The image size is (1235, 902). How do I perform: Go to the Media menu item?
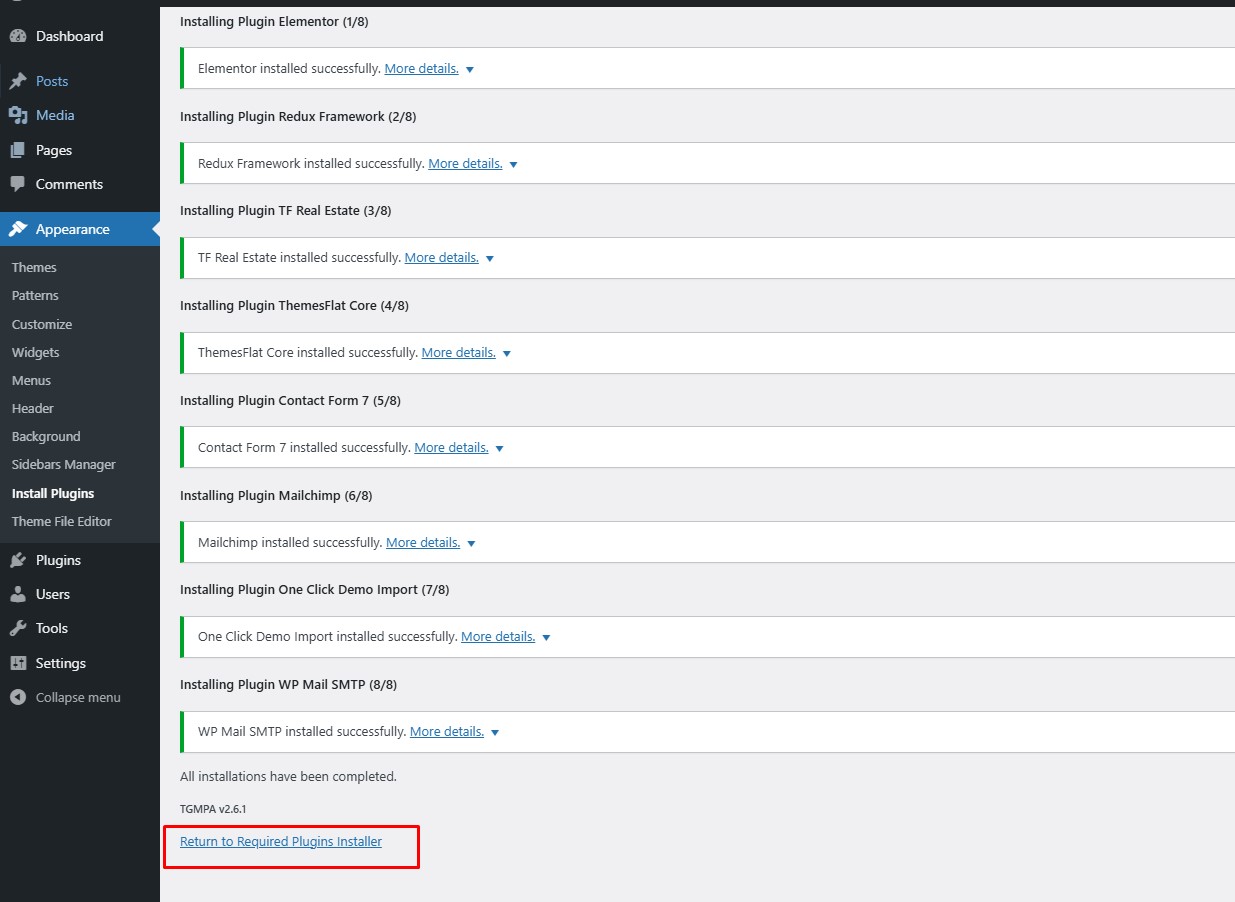(x=80, y=115)
